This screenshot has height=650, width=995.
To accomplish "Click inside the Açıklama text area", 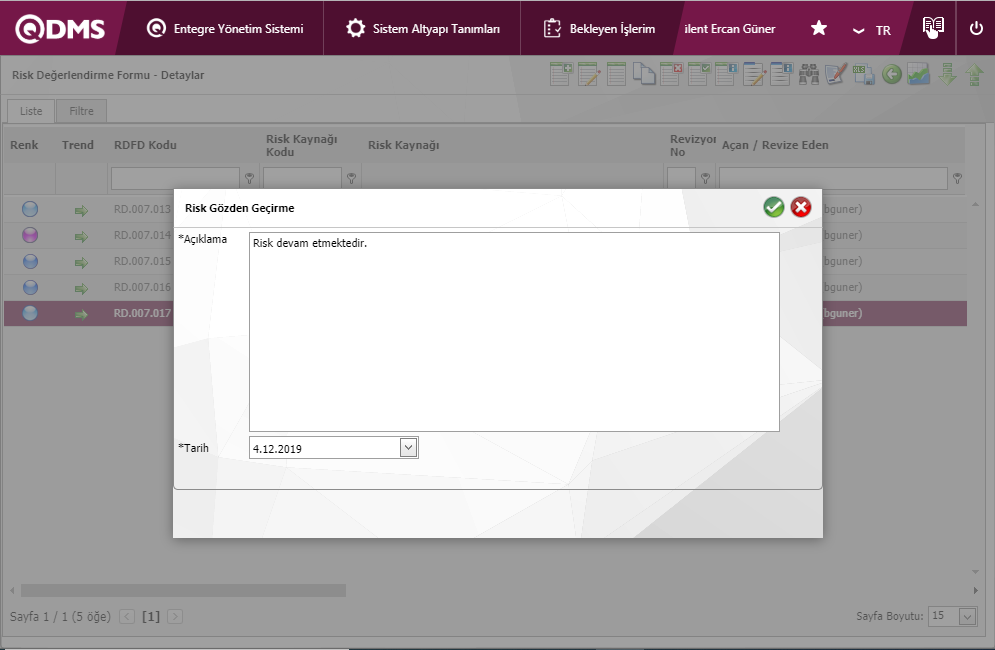I will pos(514,332).
